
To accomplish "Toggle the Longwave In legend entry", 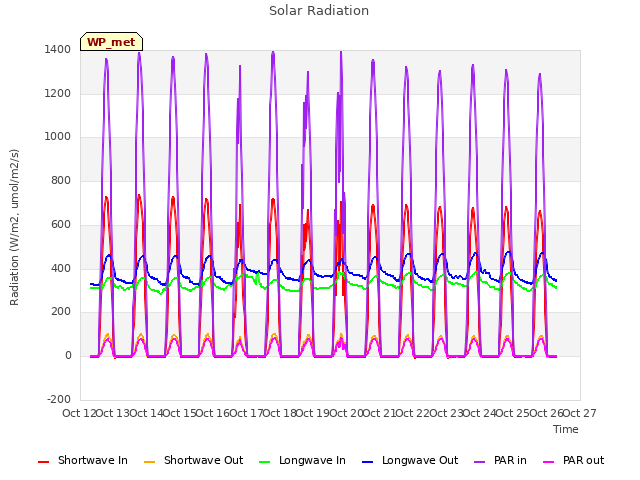I will click(302, 460).
